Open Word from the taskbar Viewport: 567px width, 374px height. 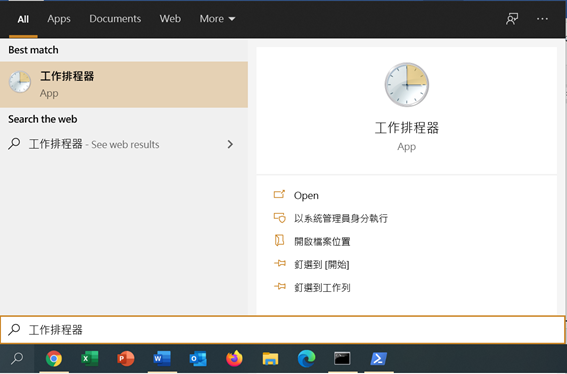pyautogui.click(x=162, y=359)
